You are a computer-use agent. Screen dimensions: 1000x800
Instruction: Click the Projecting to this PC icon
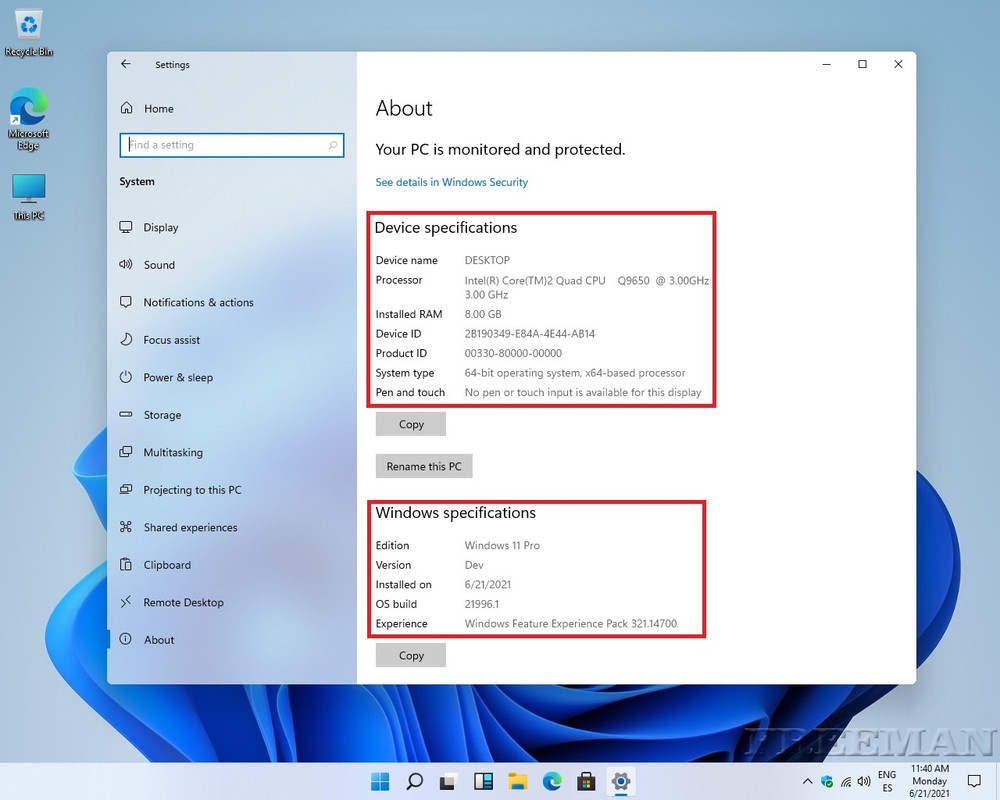126,489
